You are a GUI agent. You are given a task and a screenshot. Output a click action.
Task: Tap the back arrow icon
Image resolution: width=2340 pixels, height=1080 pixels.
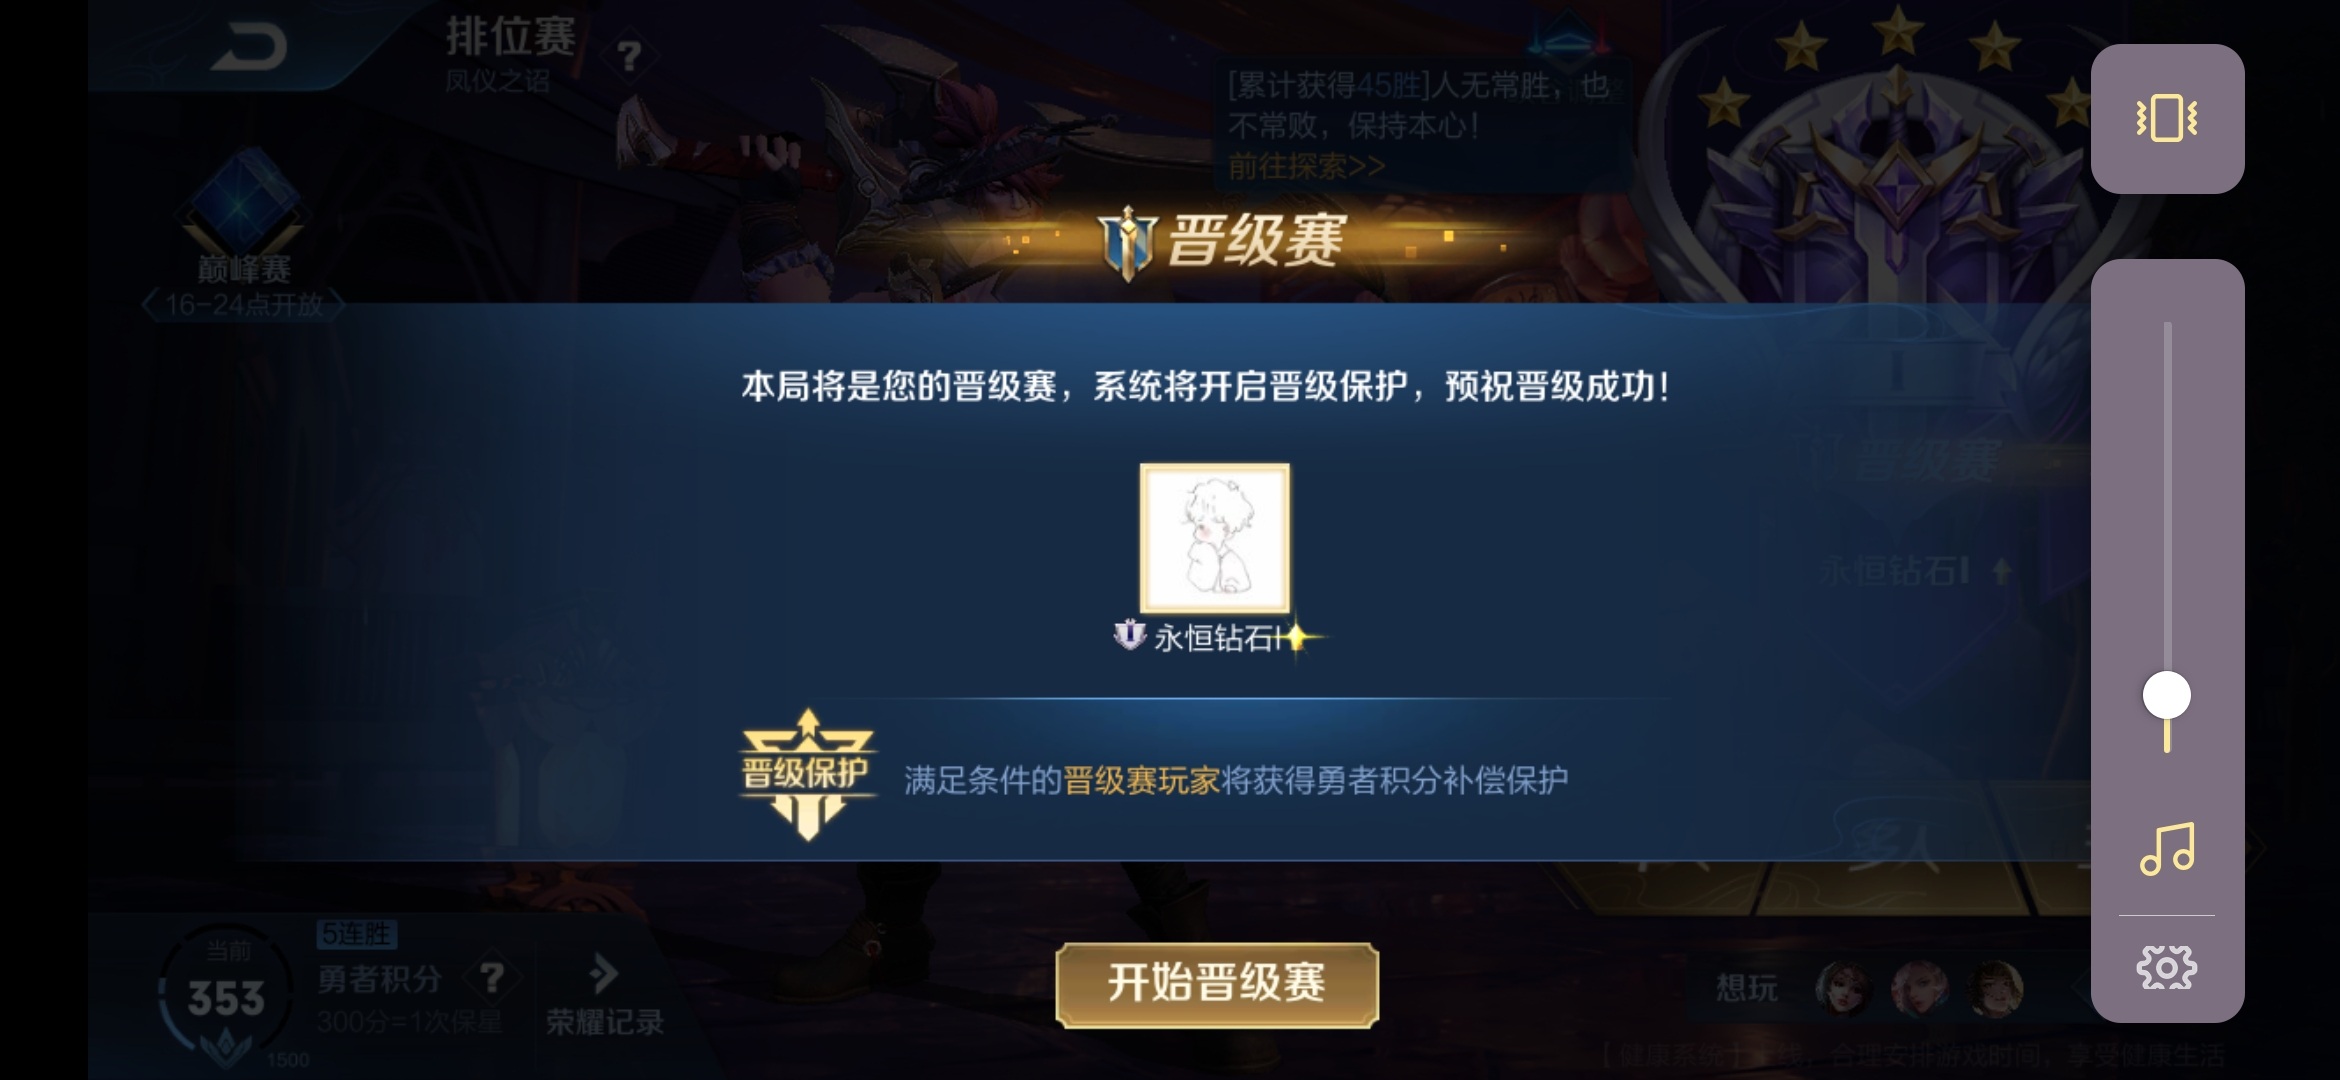point(248,47)
